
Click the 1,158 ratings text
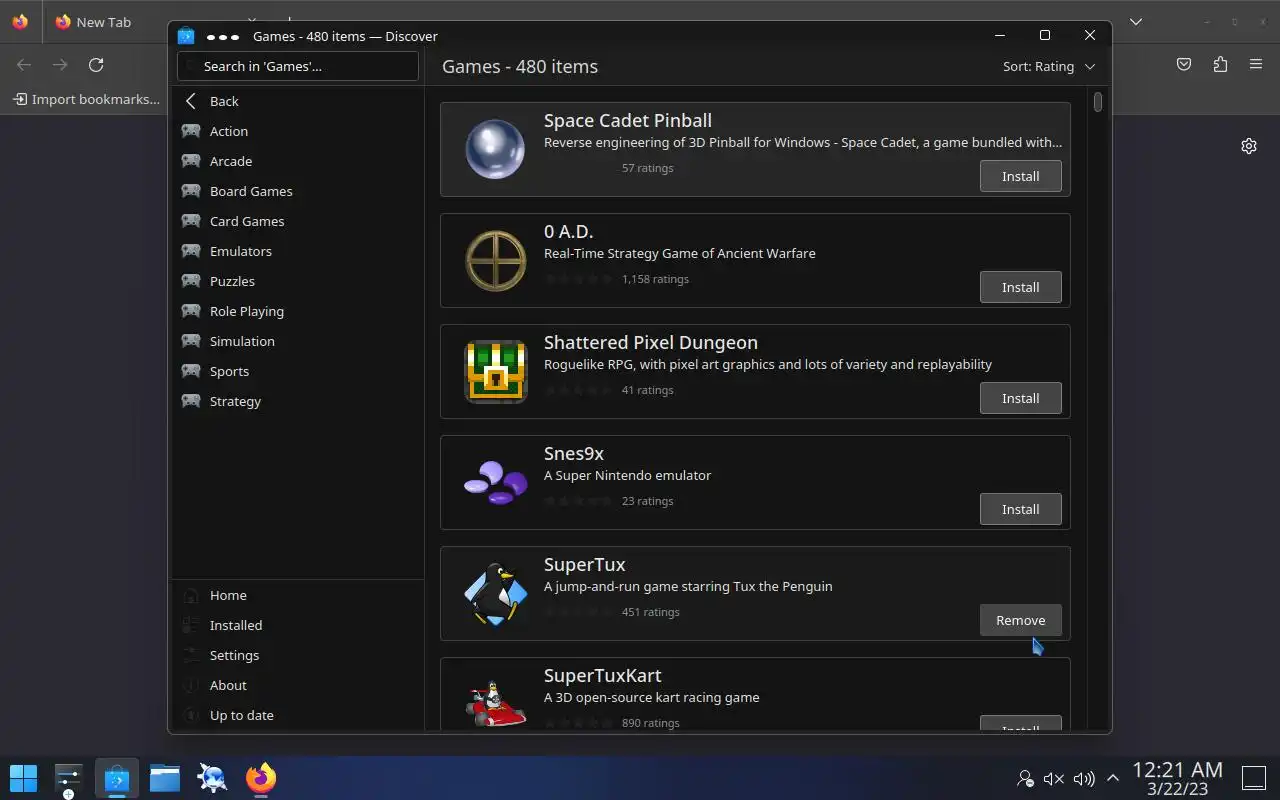click(655, 279)
